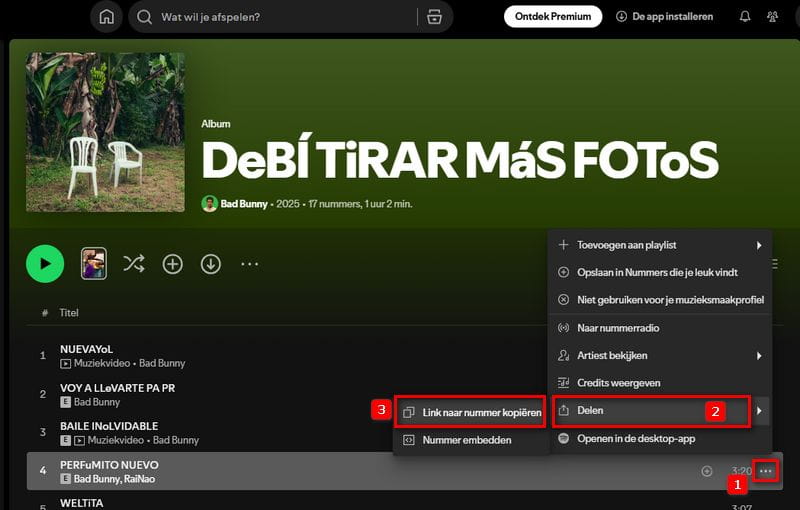Open Bad Bunny link under VOY A LLeVARTE PA PR
800x510 pixels.
tap(97, 402)
